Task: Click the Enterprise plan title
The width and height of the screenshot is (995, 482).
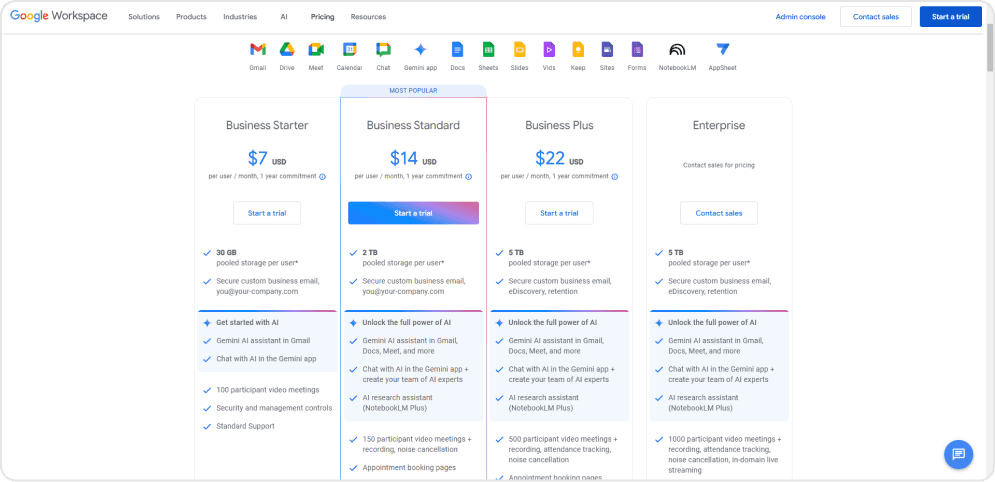Action: click(719, 126)
